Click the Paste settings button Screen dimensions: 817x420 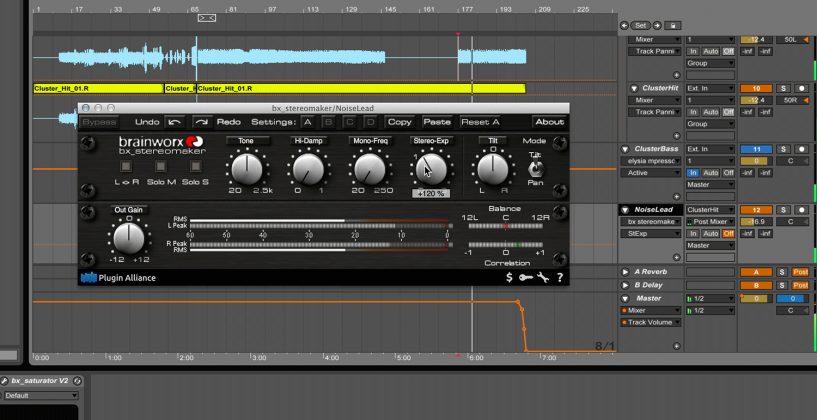coord(437,122)
